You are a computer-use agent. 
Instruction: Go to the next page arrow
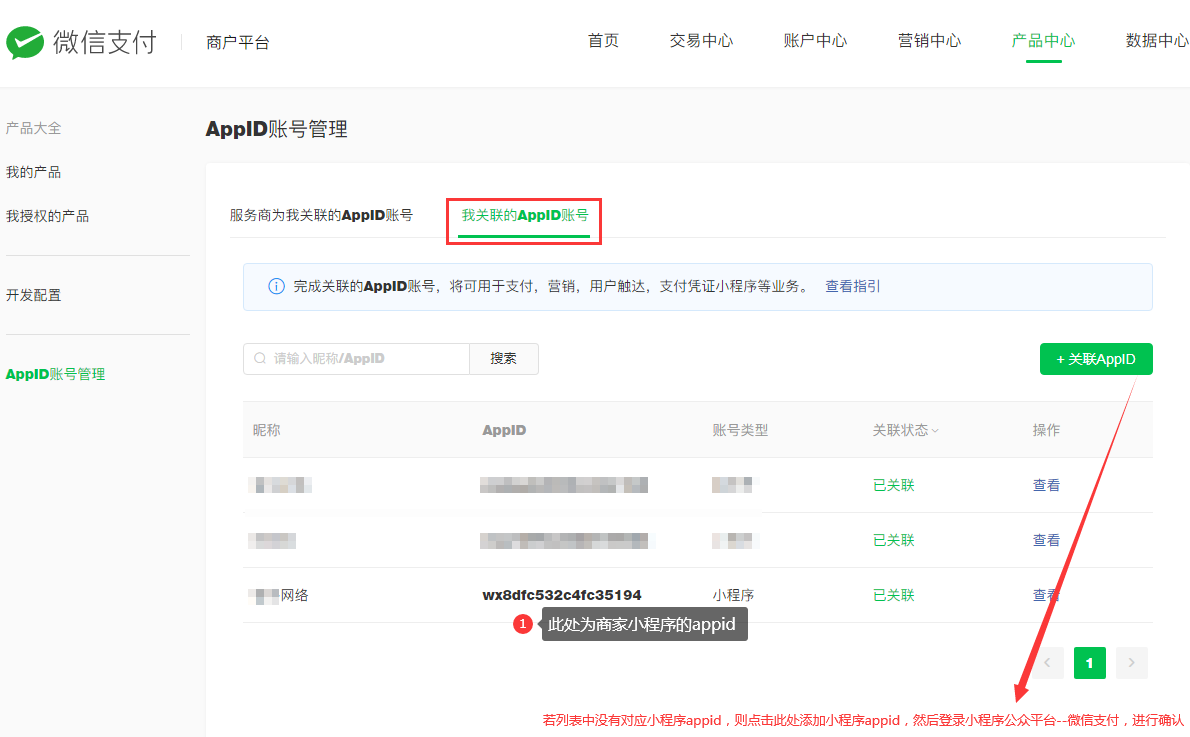1131,663
